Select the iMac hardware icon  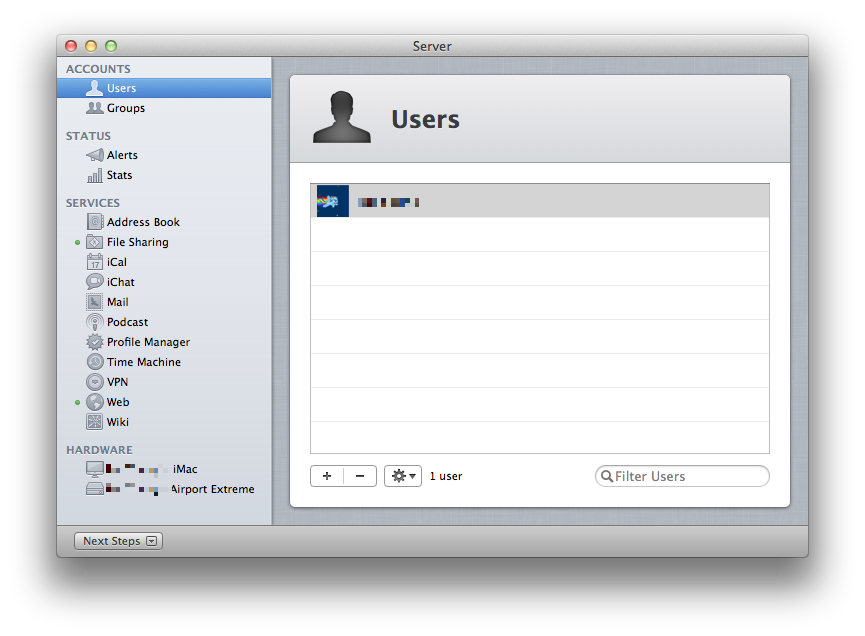coord(94,469)
